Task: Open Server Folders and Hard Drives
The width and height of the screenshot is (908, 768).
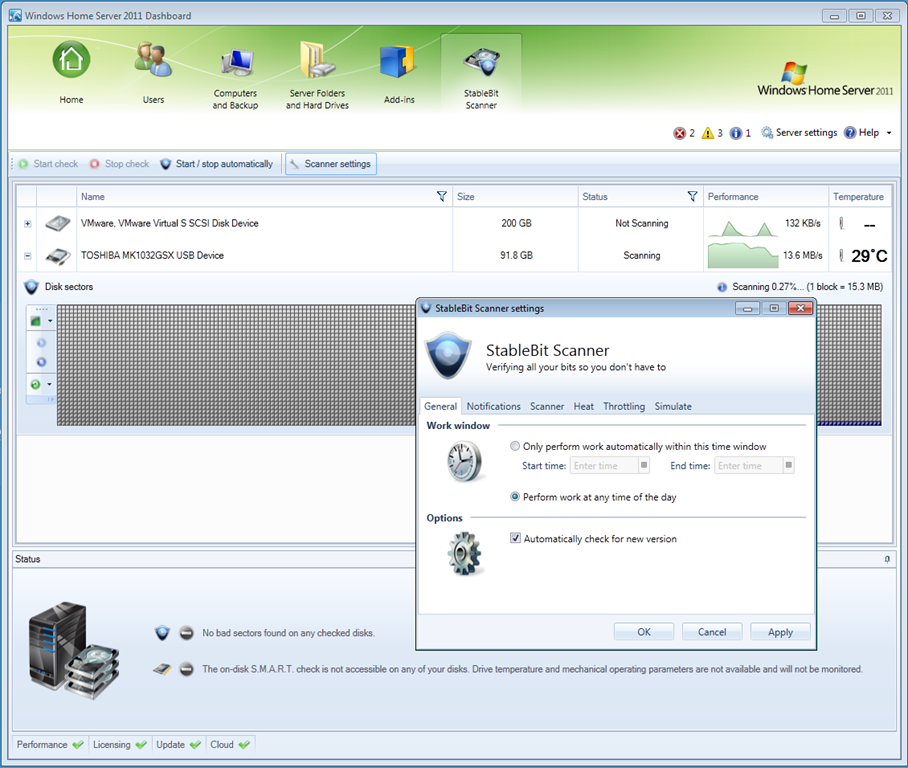Action: tap(317, 74)
